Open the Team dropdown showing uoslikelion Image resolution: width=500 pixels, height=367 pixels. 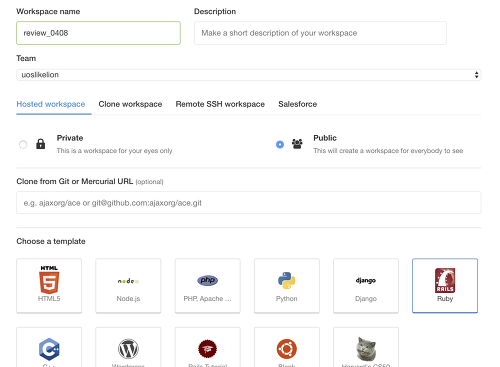click(x=249, y=75)
